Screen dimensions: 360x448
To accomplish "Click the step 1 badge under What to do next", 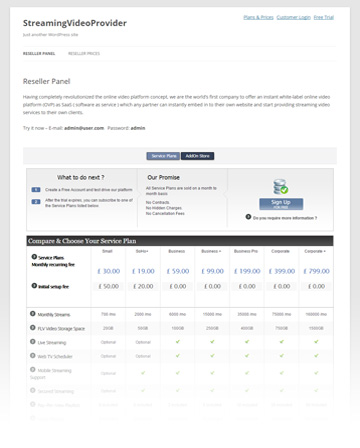I will tap(36, 190).
